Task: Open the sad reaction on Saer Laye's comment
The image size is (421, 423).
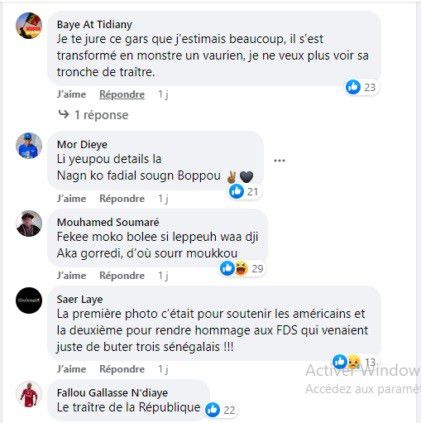Action: (x=354, y=362)
